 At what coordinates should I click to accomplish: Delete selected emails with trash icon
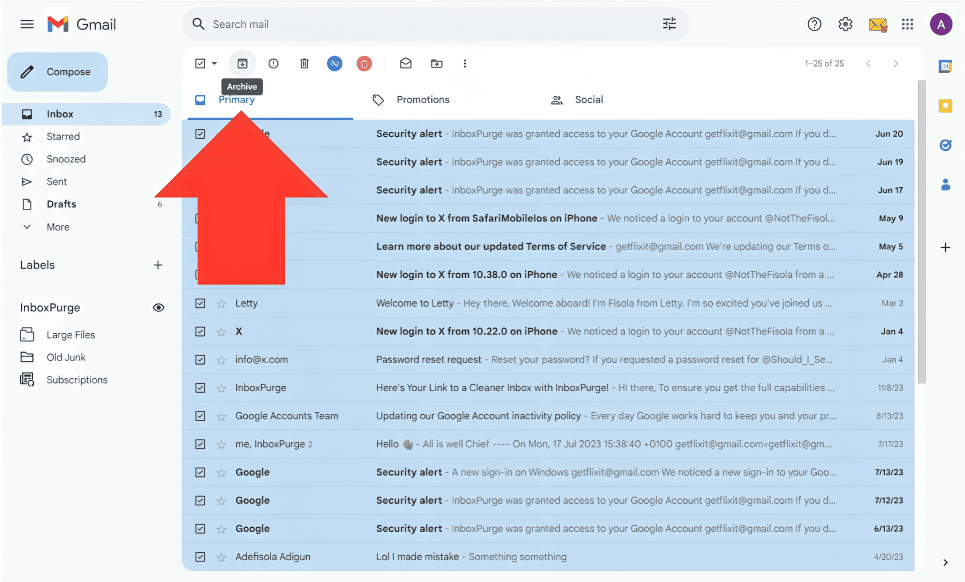304,63
